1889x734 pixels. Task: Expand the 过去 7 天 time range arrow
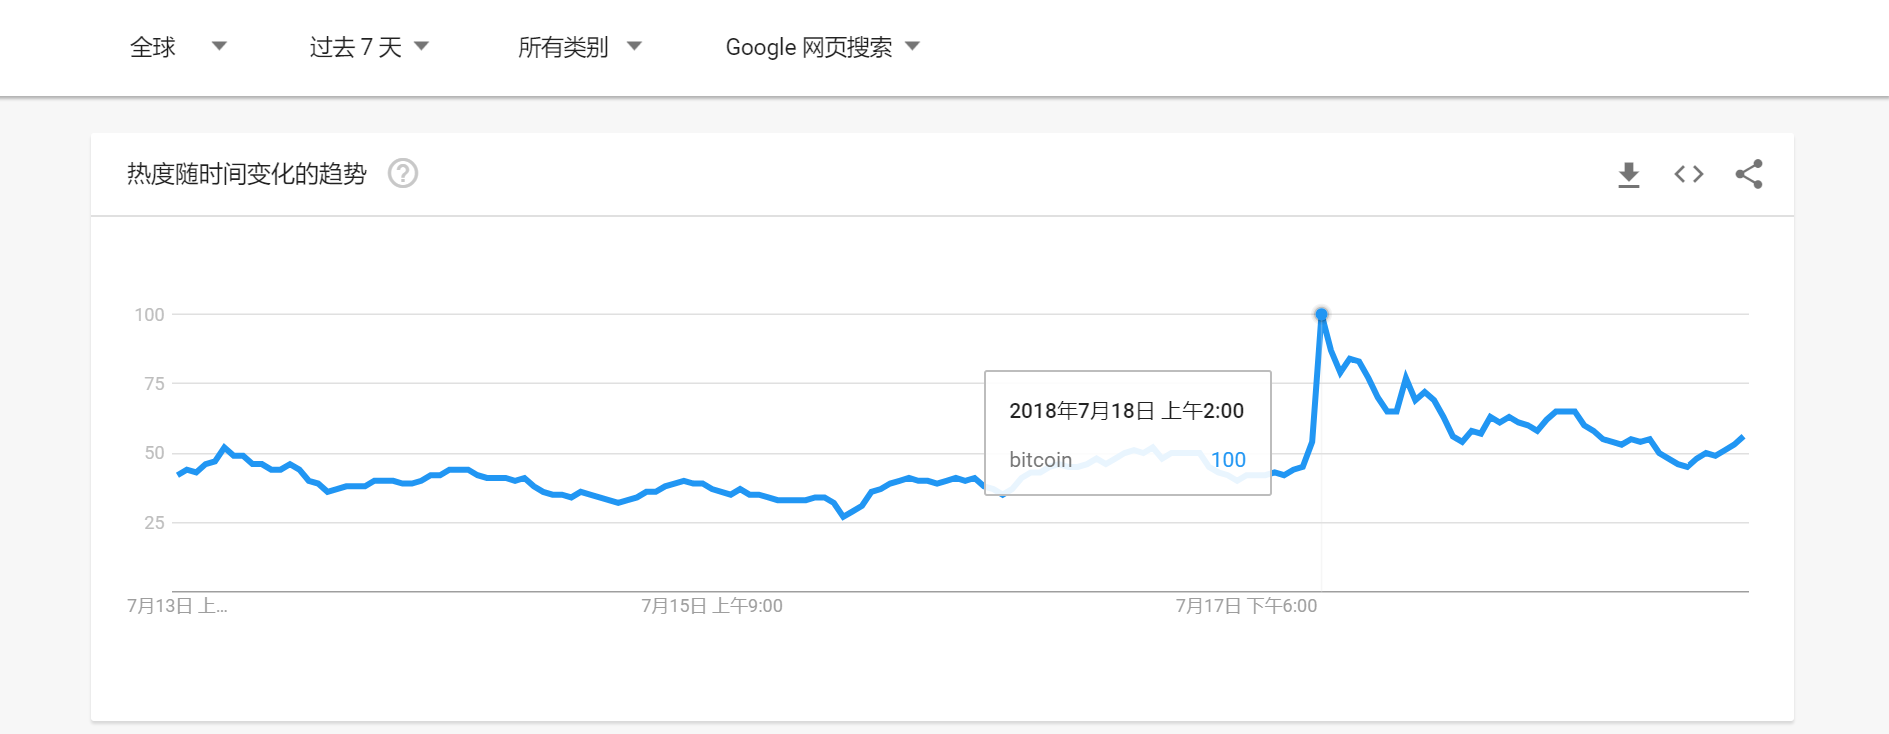tap(422, 46)
